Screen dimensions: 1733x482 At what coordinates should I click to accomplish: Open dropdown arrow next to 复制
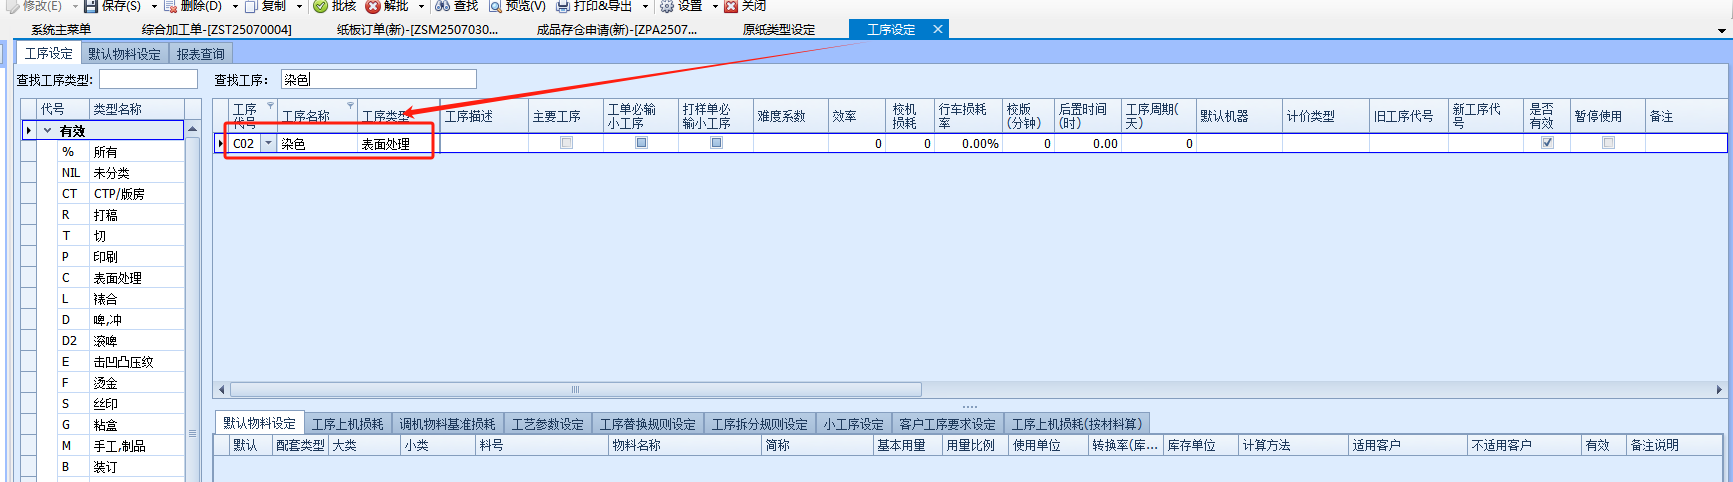[x=299, y=7]
